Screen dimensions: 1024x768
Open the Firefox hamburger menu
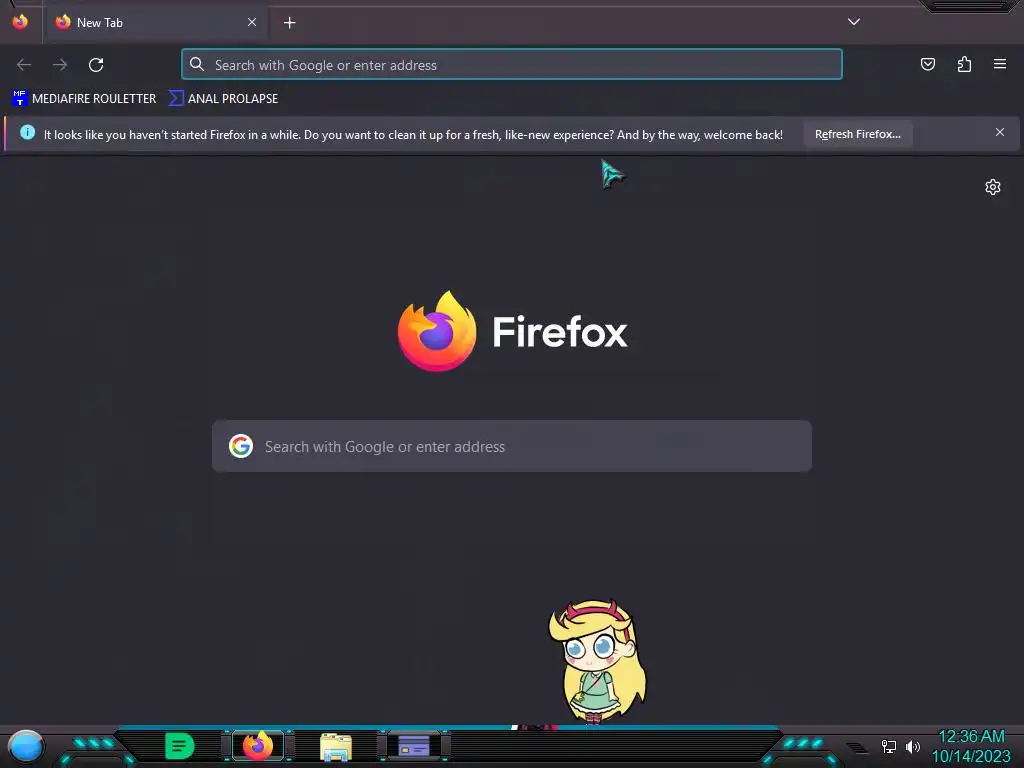coord(1000,64)
